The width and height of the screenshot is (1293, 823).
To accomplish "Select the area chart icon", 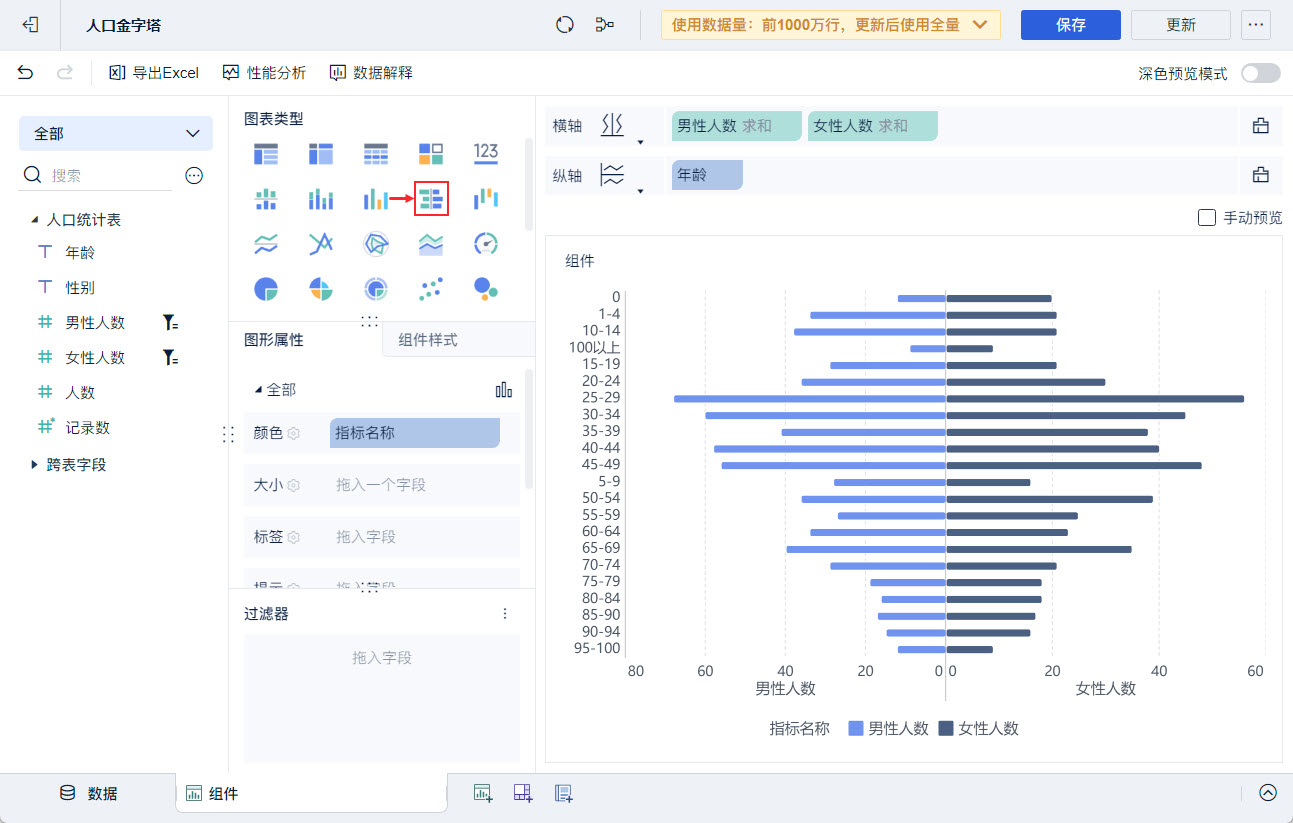I will (431, 244).
